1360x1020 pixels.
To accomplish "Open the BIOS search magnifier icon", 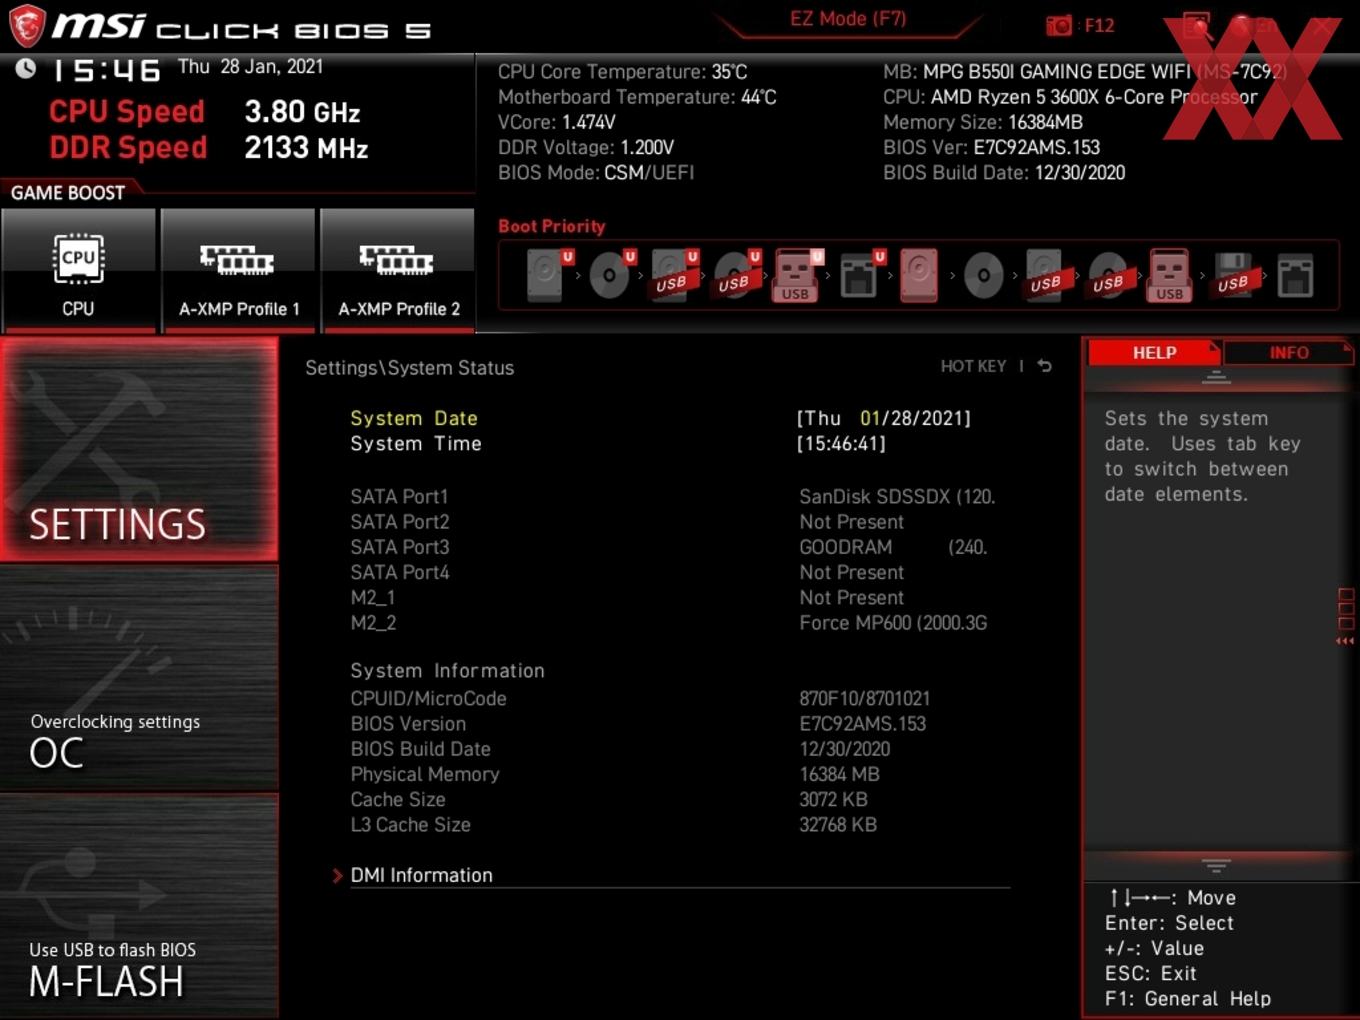I will click(x=1197, y=26).
